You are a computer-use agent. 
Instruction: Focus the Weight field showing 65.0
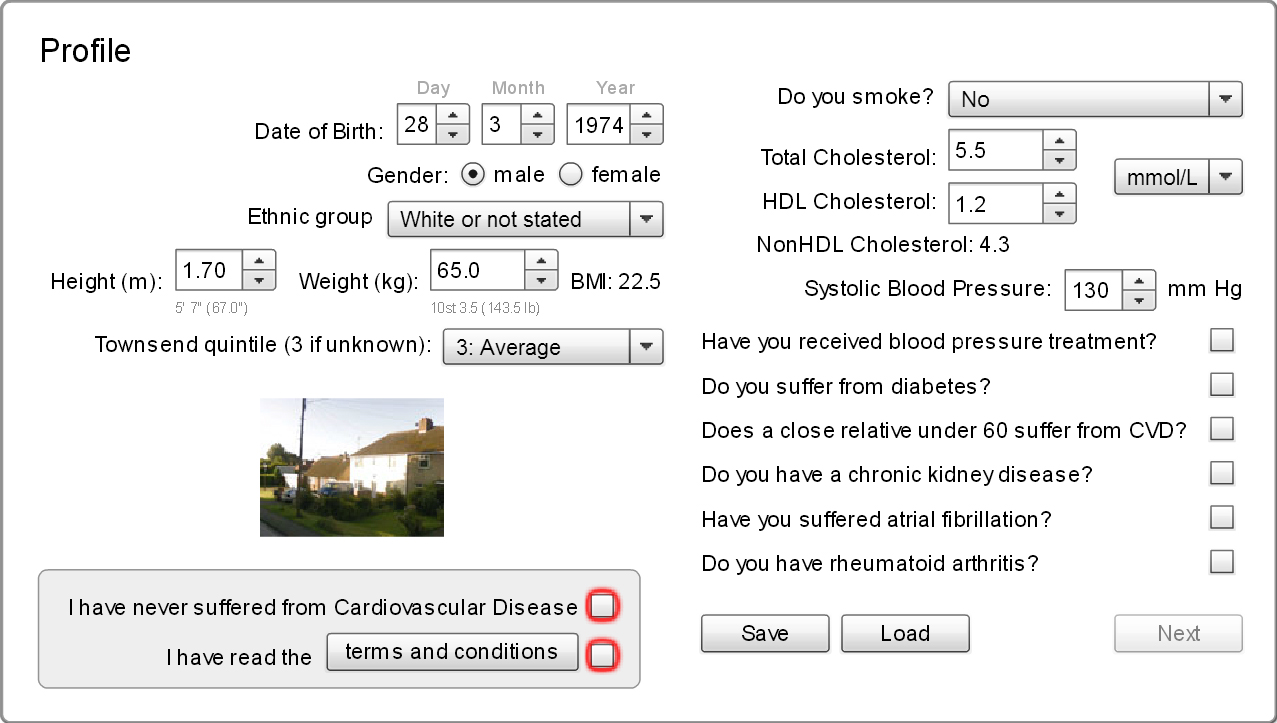[478, 270]
